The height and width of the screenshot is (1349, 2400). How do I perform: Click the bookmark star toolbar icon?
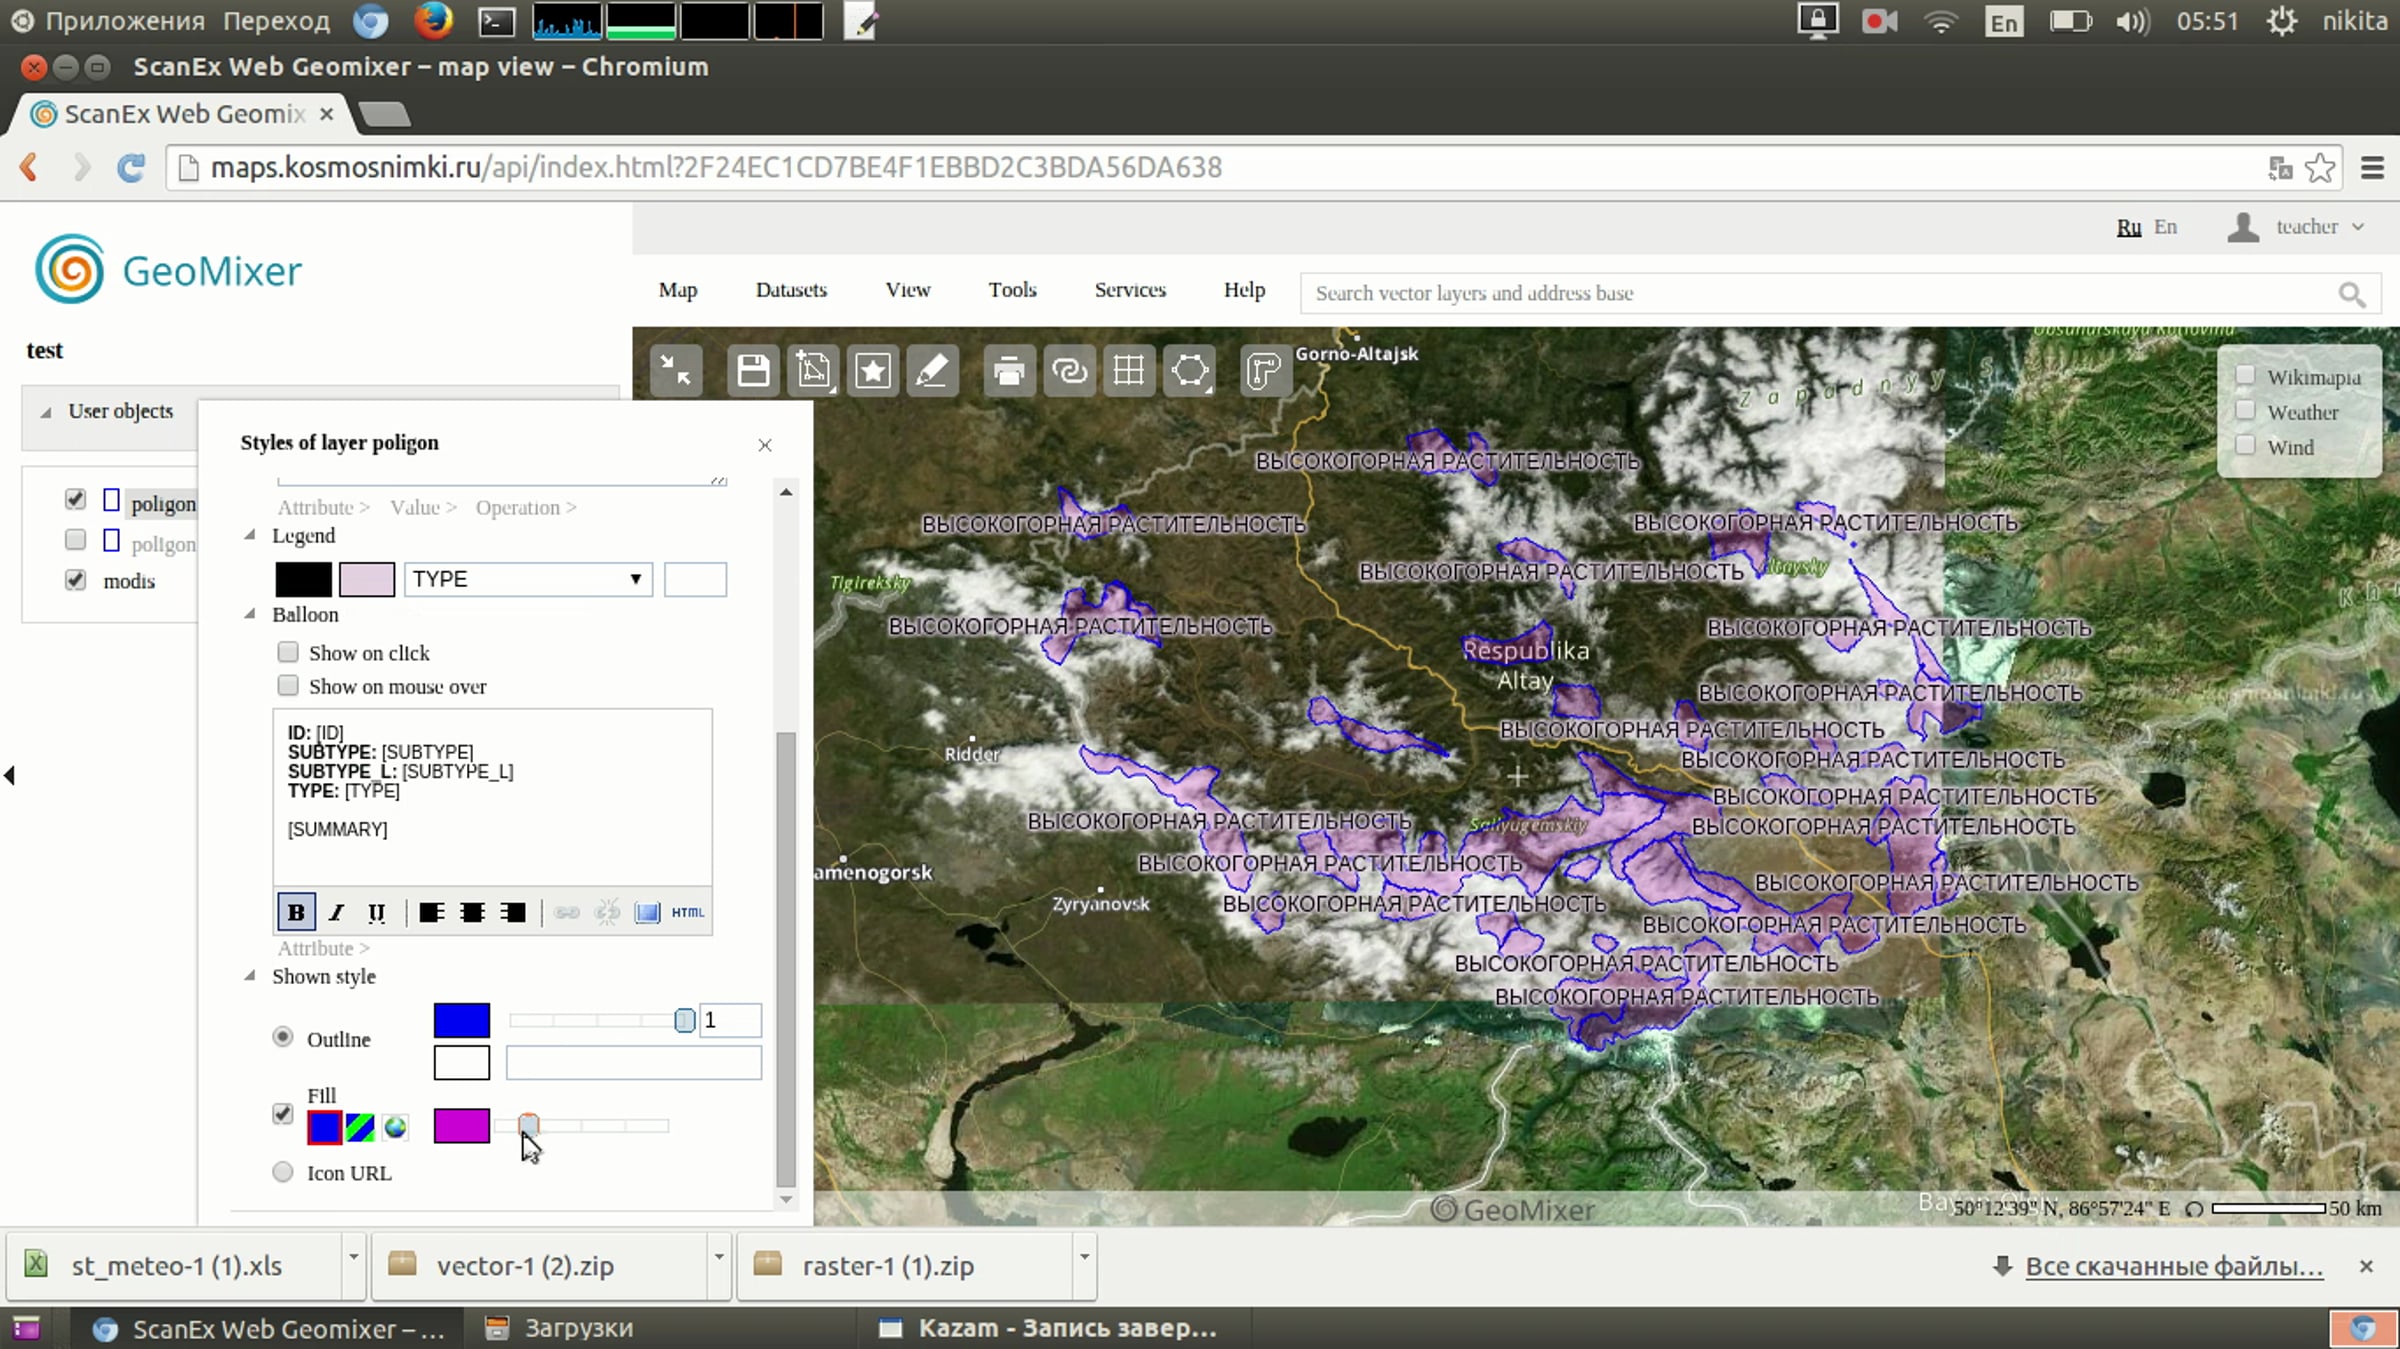tap(872, 371)
